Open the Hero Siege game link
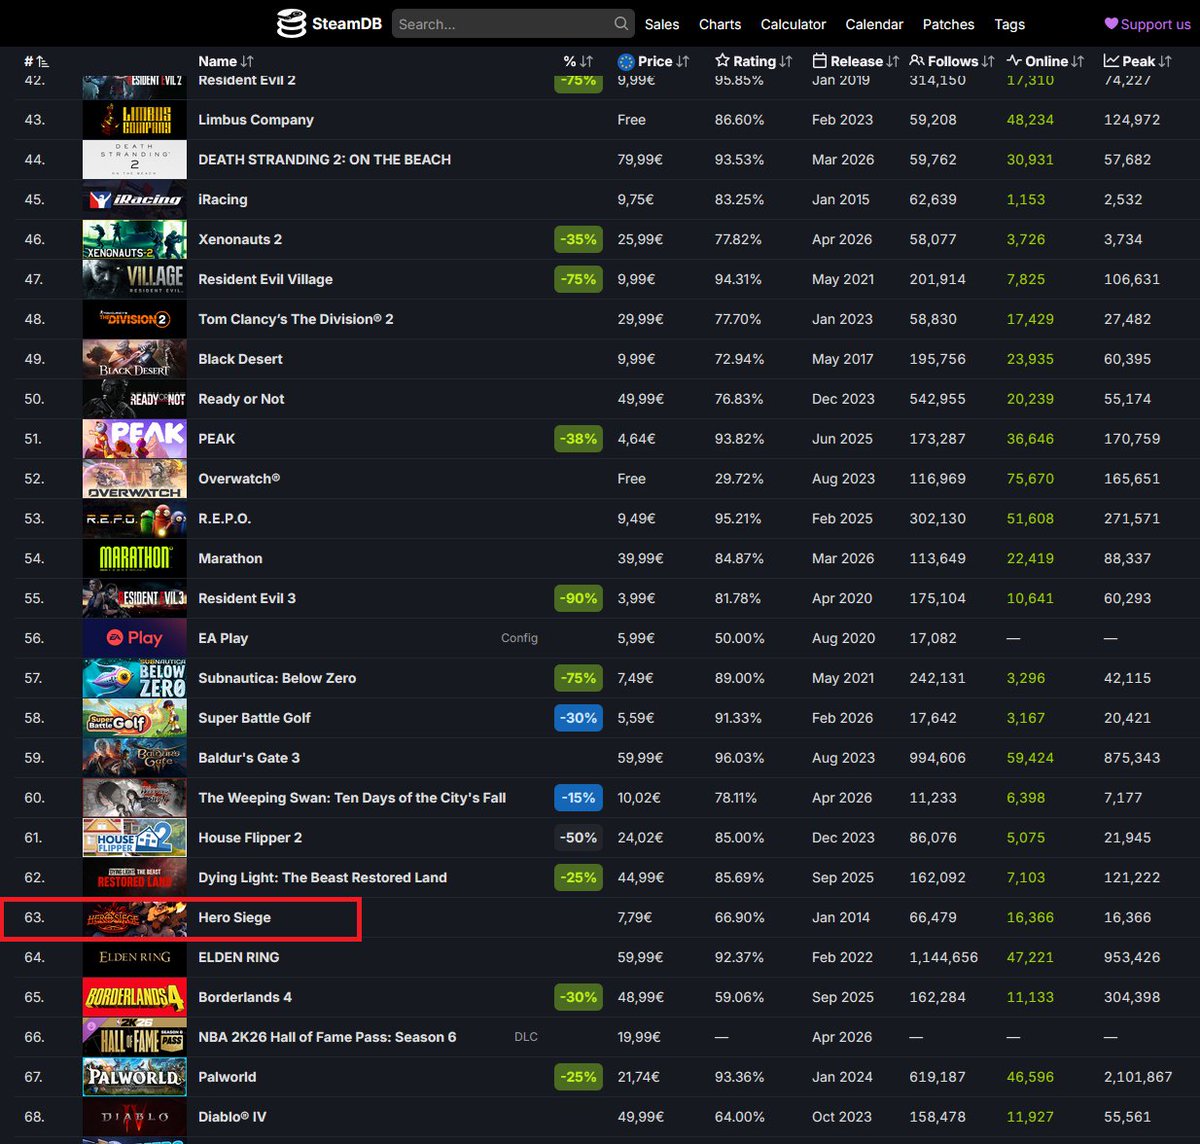The image size is (1200, 1144). [234, 917]
